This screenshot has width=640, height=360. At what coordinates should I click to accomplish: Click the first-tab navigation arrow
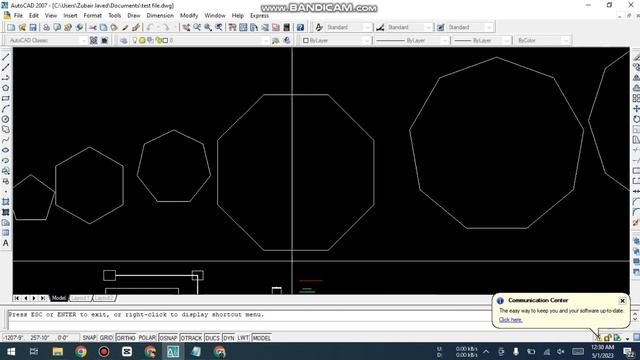click(x=17, y=298)
